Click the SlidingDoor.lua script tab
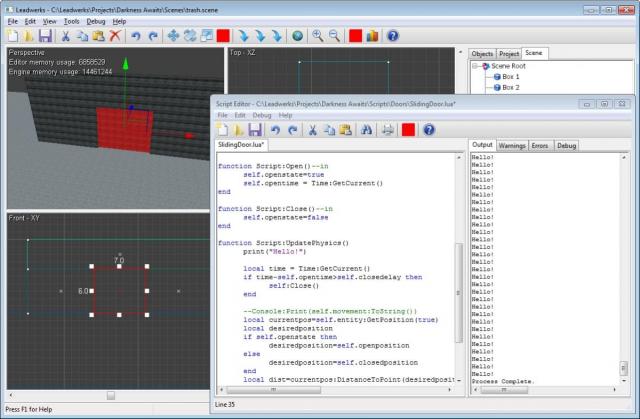Image resolution: width=640 pixels, height=419 pixels. point(243,146)
